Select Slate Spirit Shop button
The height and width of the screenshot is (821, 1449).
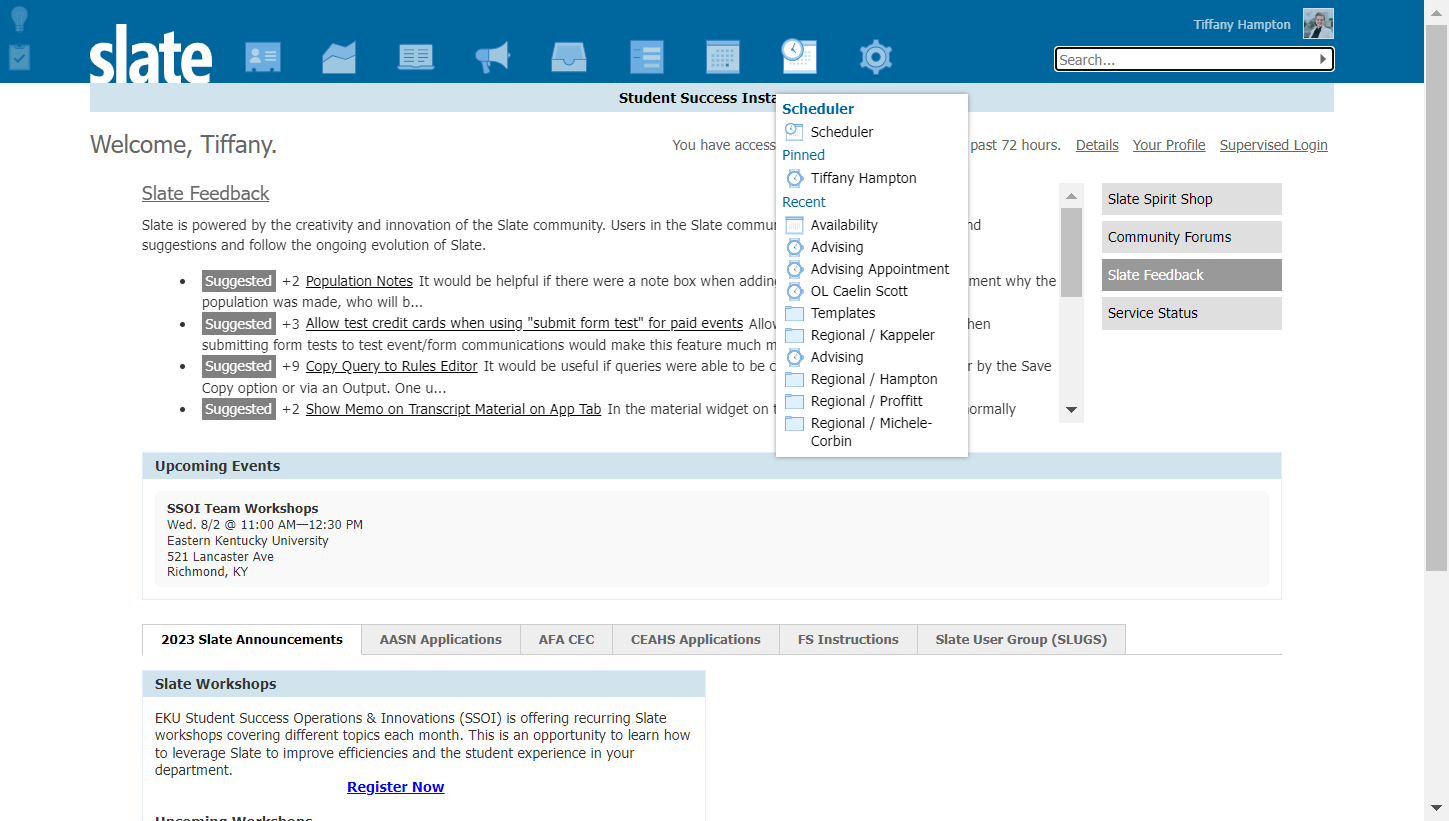1191,199
